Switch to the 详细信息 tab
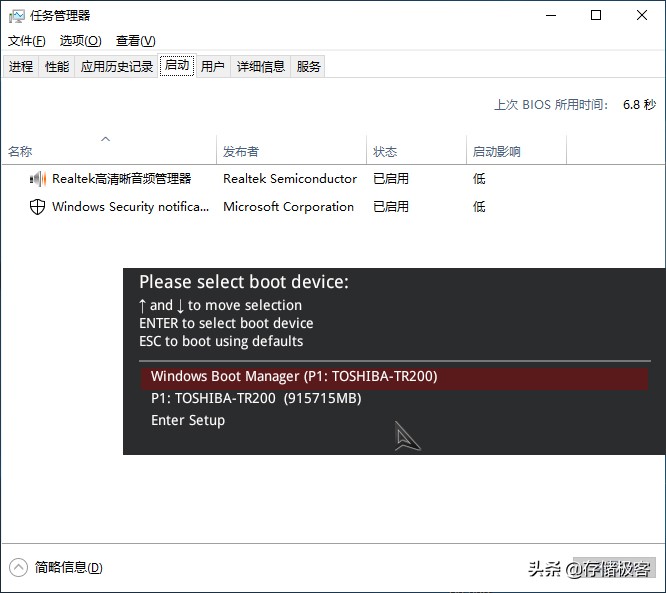The width and height of the screenshot is (666, 593). tap(260, 66)
